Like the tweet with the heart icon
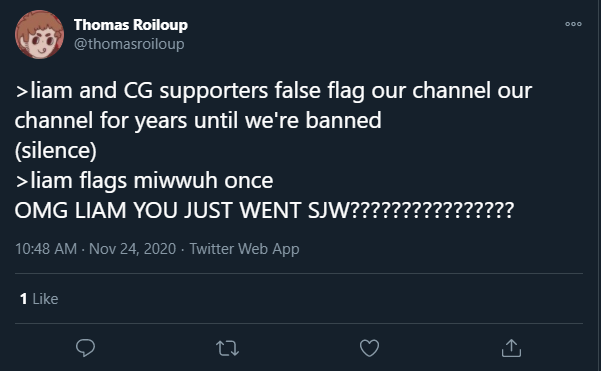601x371 pixels. [x=369, y=348]
